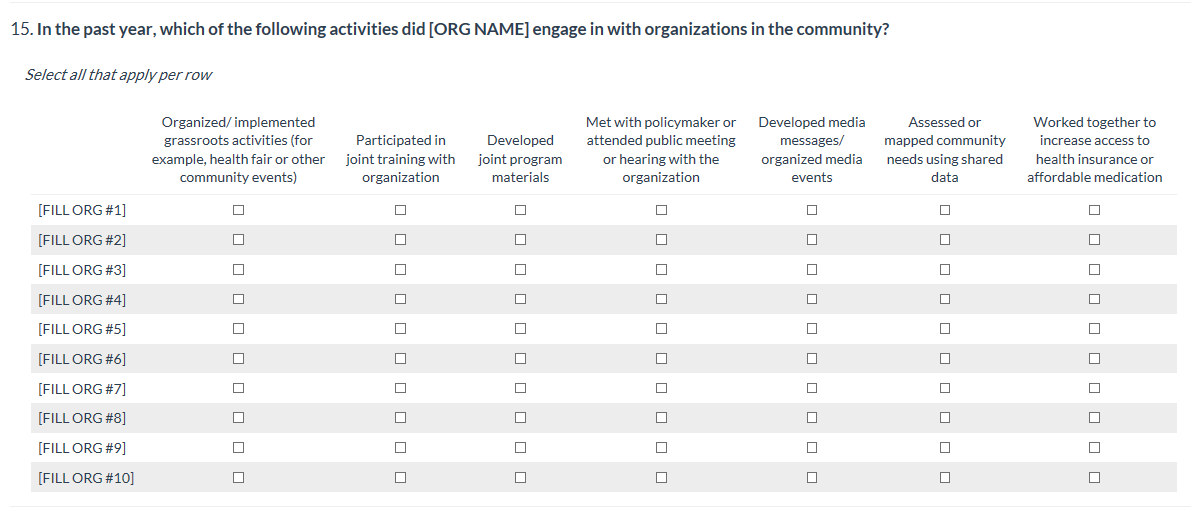Image resolution: width=1202 pixels, height=517 pixels.
Task: Check grassroots activities box for FILL ORG #8
Action: tap(239, 418)
